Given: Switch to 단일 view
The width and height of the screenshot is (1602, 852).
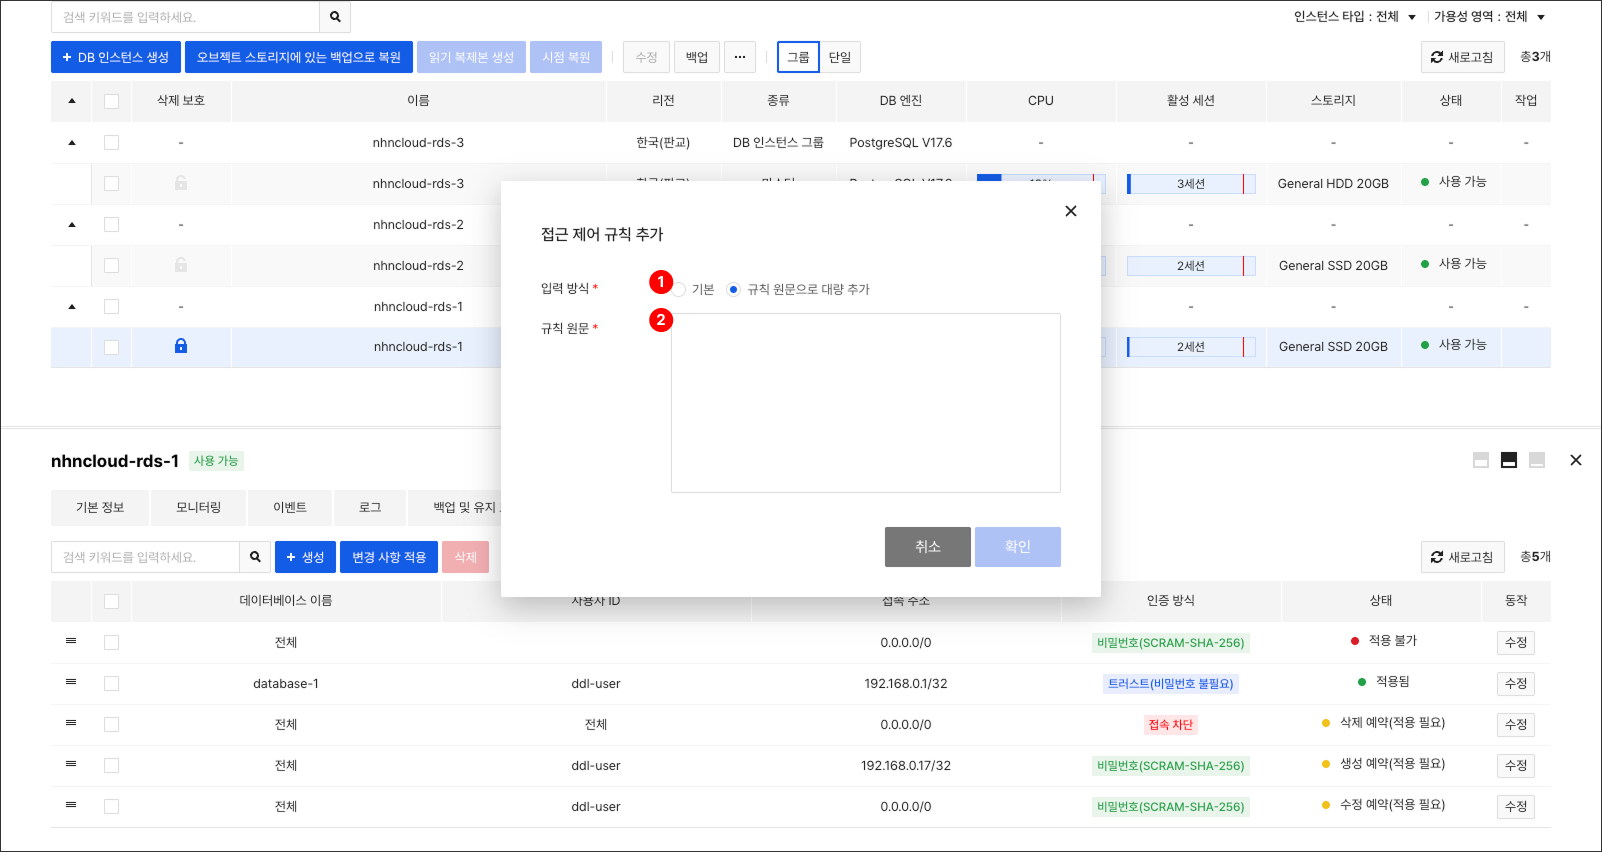Looking at the screenshot, I should [x=840, y=57].
